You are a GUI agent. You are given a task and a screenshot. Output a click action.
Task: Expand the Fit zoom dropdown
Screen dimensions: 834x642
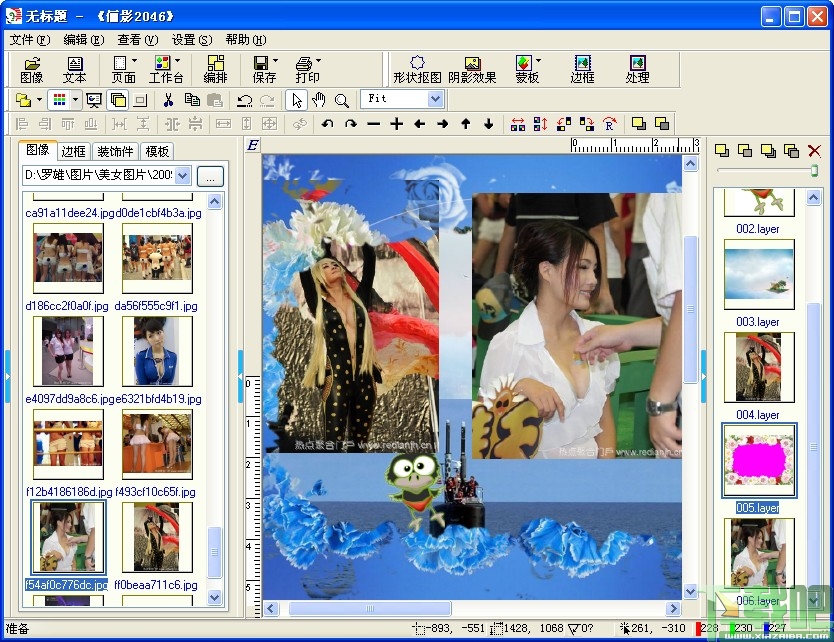[435, 99]
